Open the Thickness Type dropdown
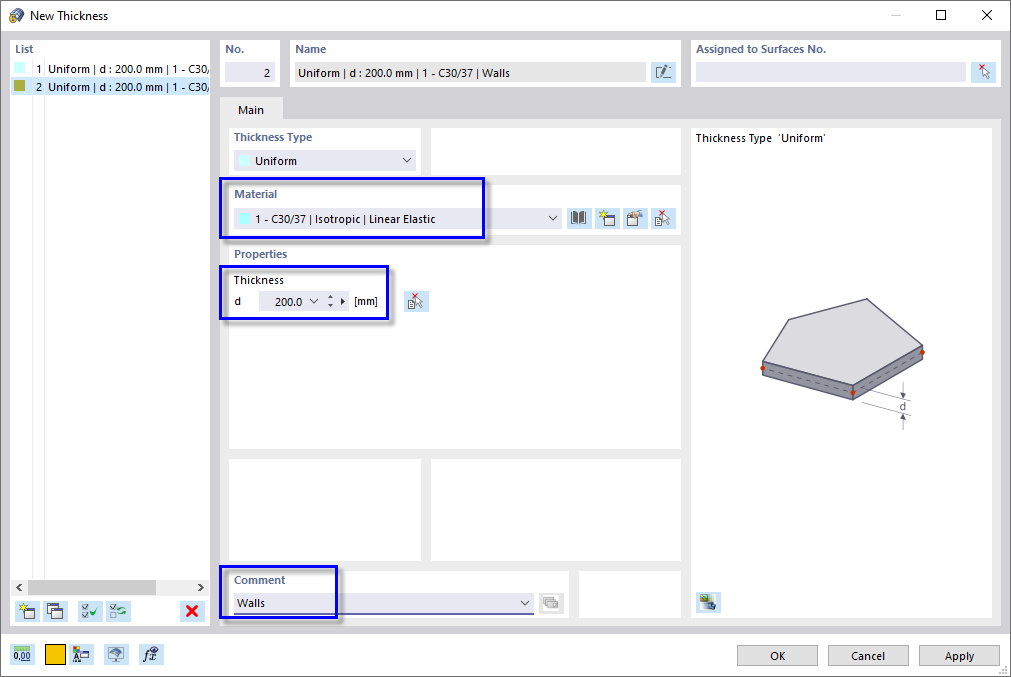This screenshot has width=1011, height=677. [x=406, y=160]
